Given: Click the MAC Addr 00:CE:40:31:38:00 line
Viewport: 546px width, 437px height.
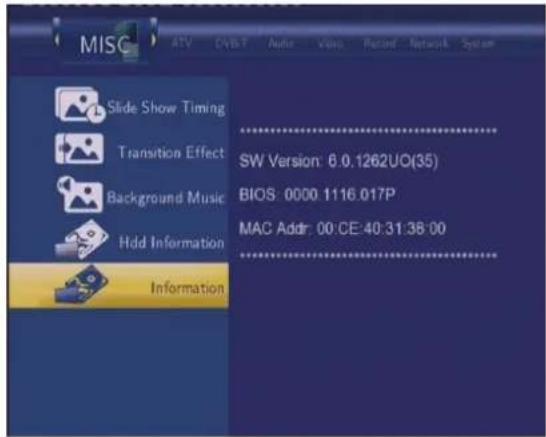Looking at the screenshot, I should click(x=342, y=229).
